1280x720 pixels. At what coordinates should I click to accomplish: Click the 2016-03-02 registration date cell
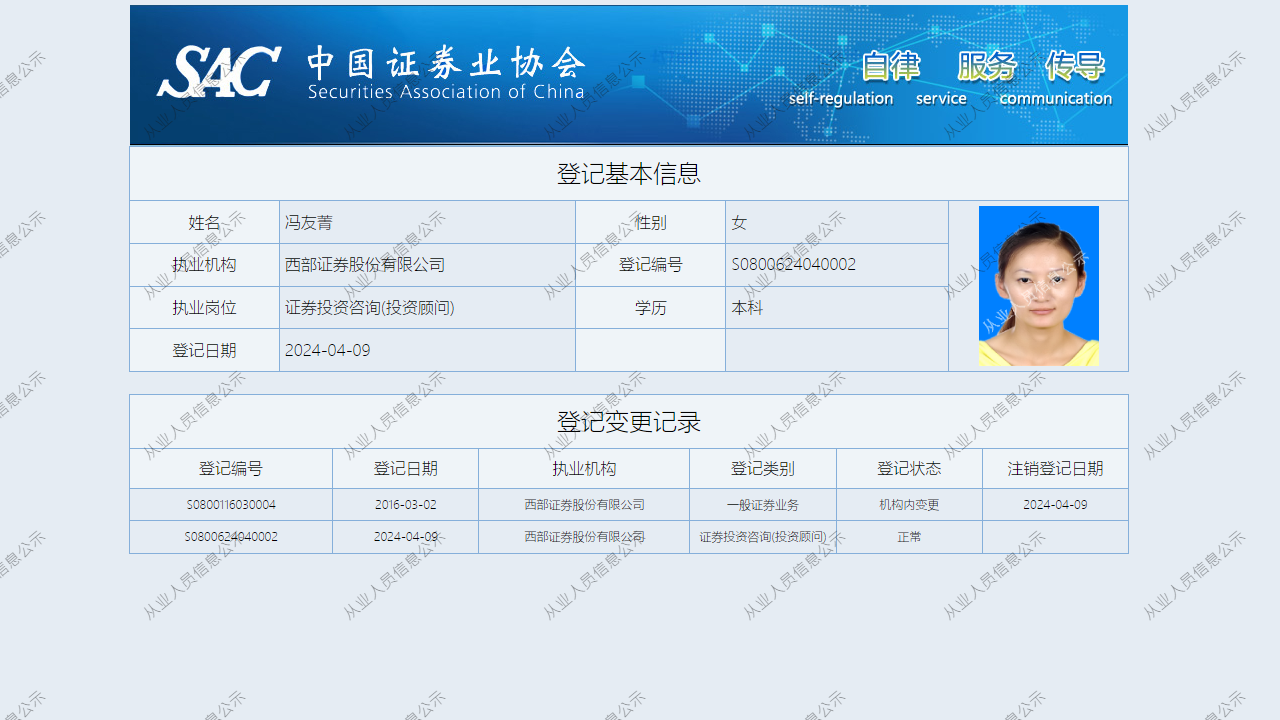[x=405, y=505]
